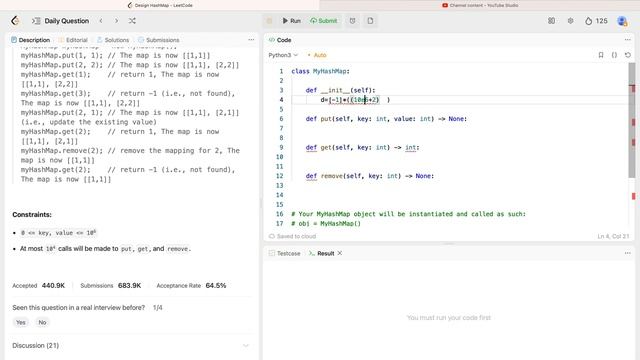
Task: Toggle the Auto mode indicator
Action: point(317,55)
